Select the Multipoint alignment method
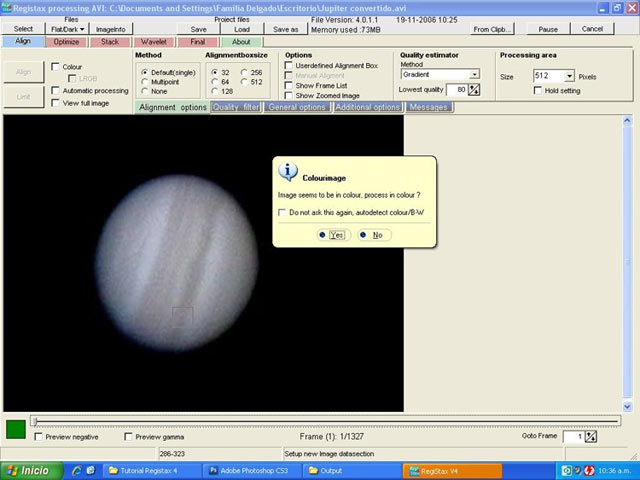This screenshot has height=480, width=640. (x=145, y=82)
